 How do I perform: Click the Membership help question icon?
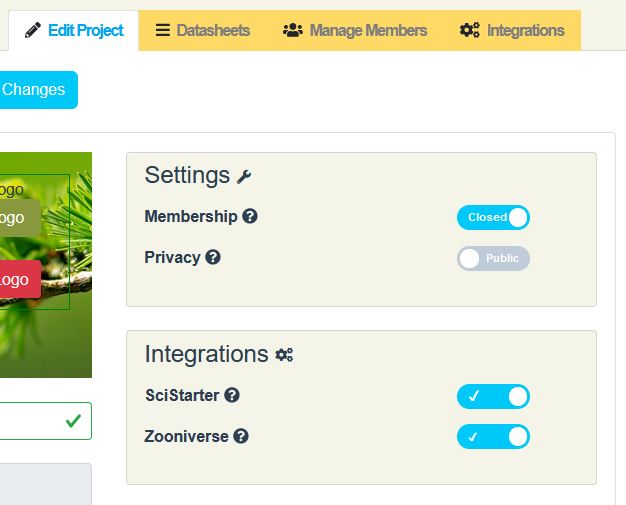250,216
